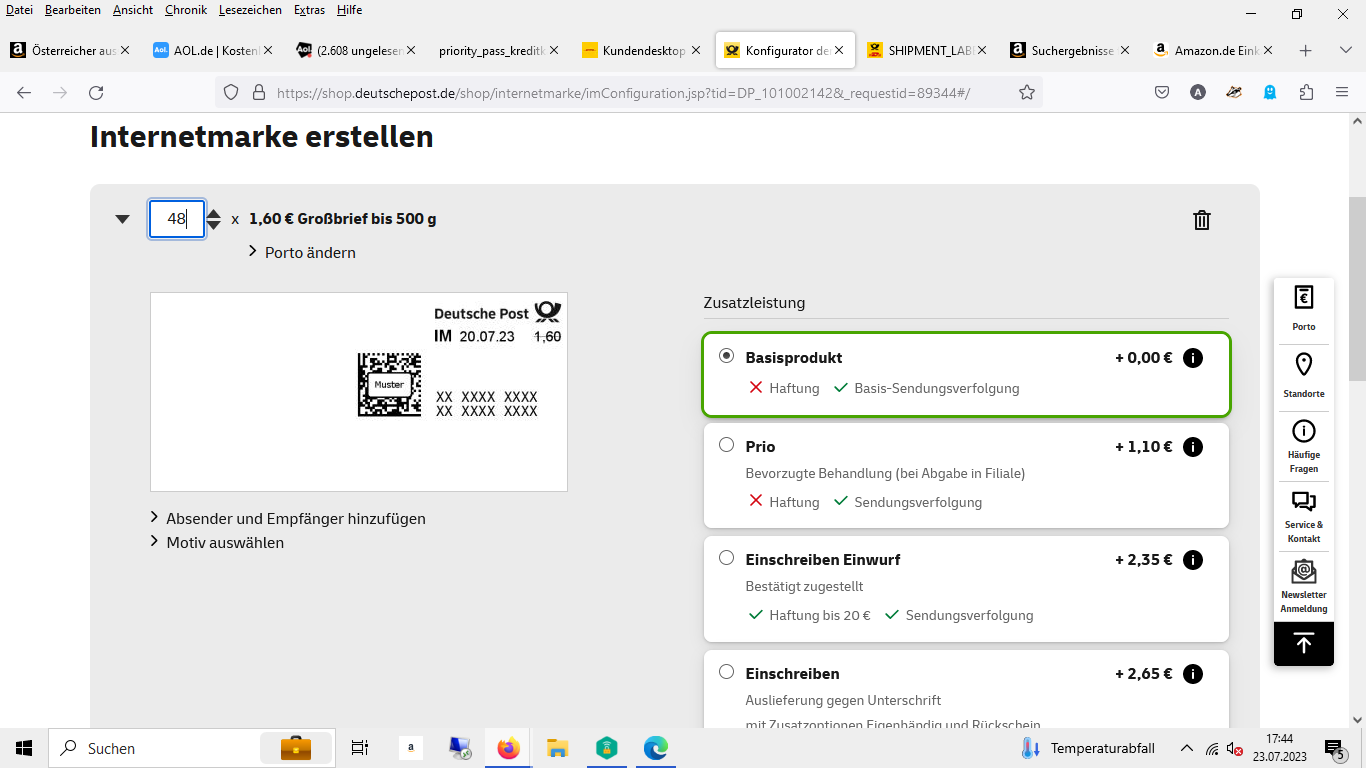This screenshot has width=1366, height=768.
Task: Open Newsletter Anmeldung sidebar item
Action: [1303, 586]
